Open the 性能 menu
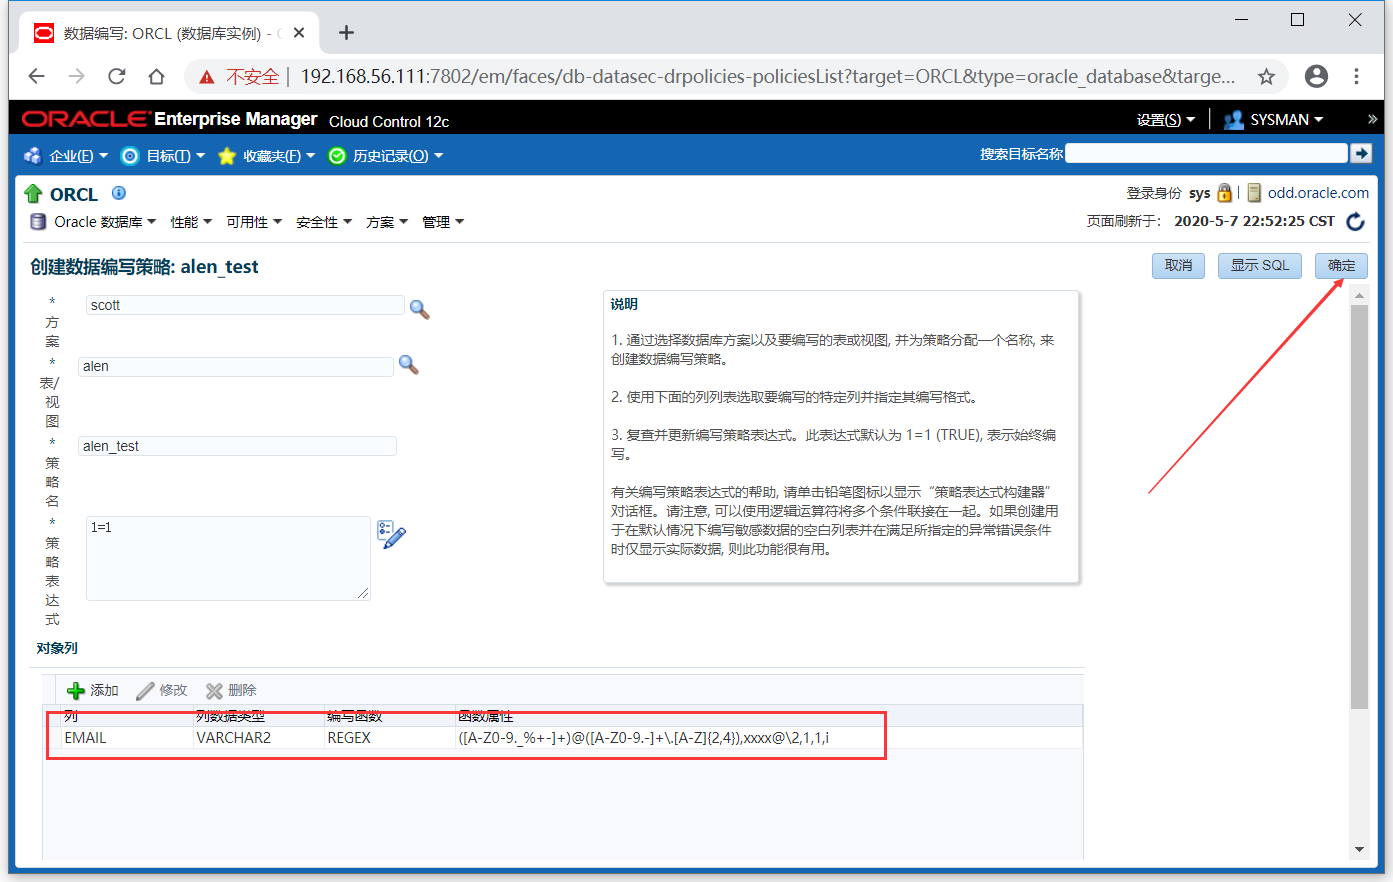 191,222
